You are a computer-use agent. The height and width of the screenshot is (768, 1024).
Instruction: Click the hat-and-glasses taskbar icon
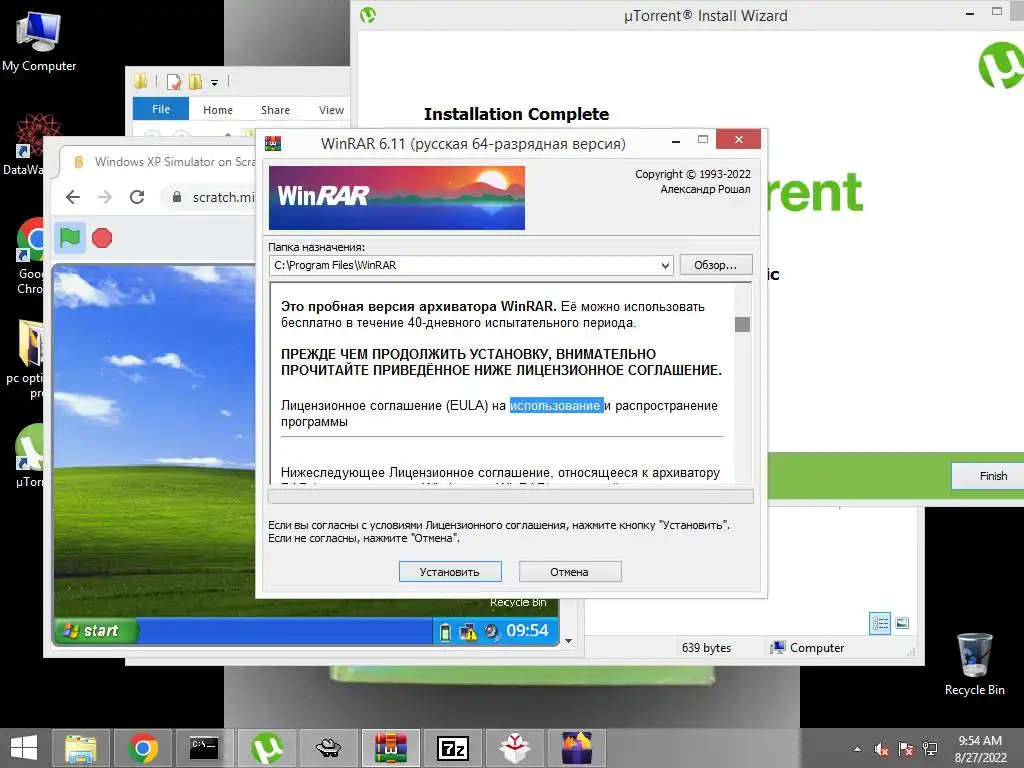pos(328,748)
